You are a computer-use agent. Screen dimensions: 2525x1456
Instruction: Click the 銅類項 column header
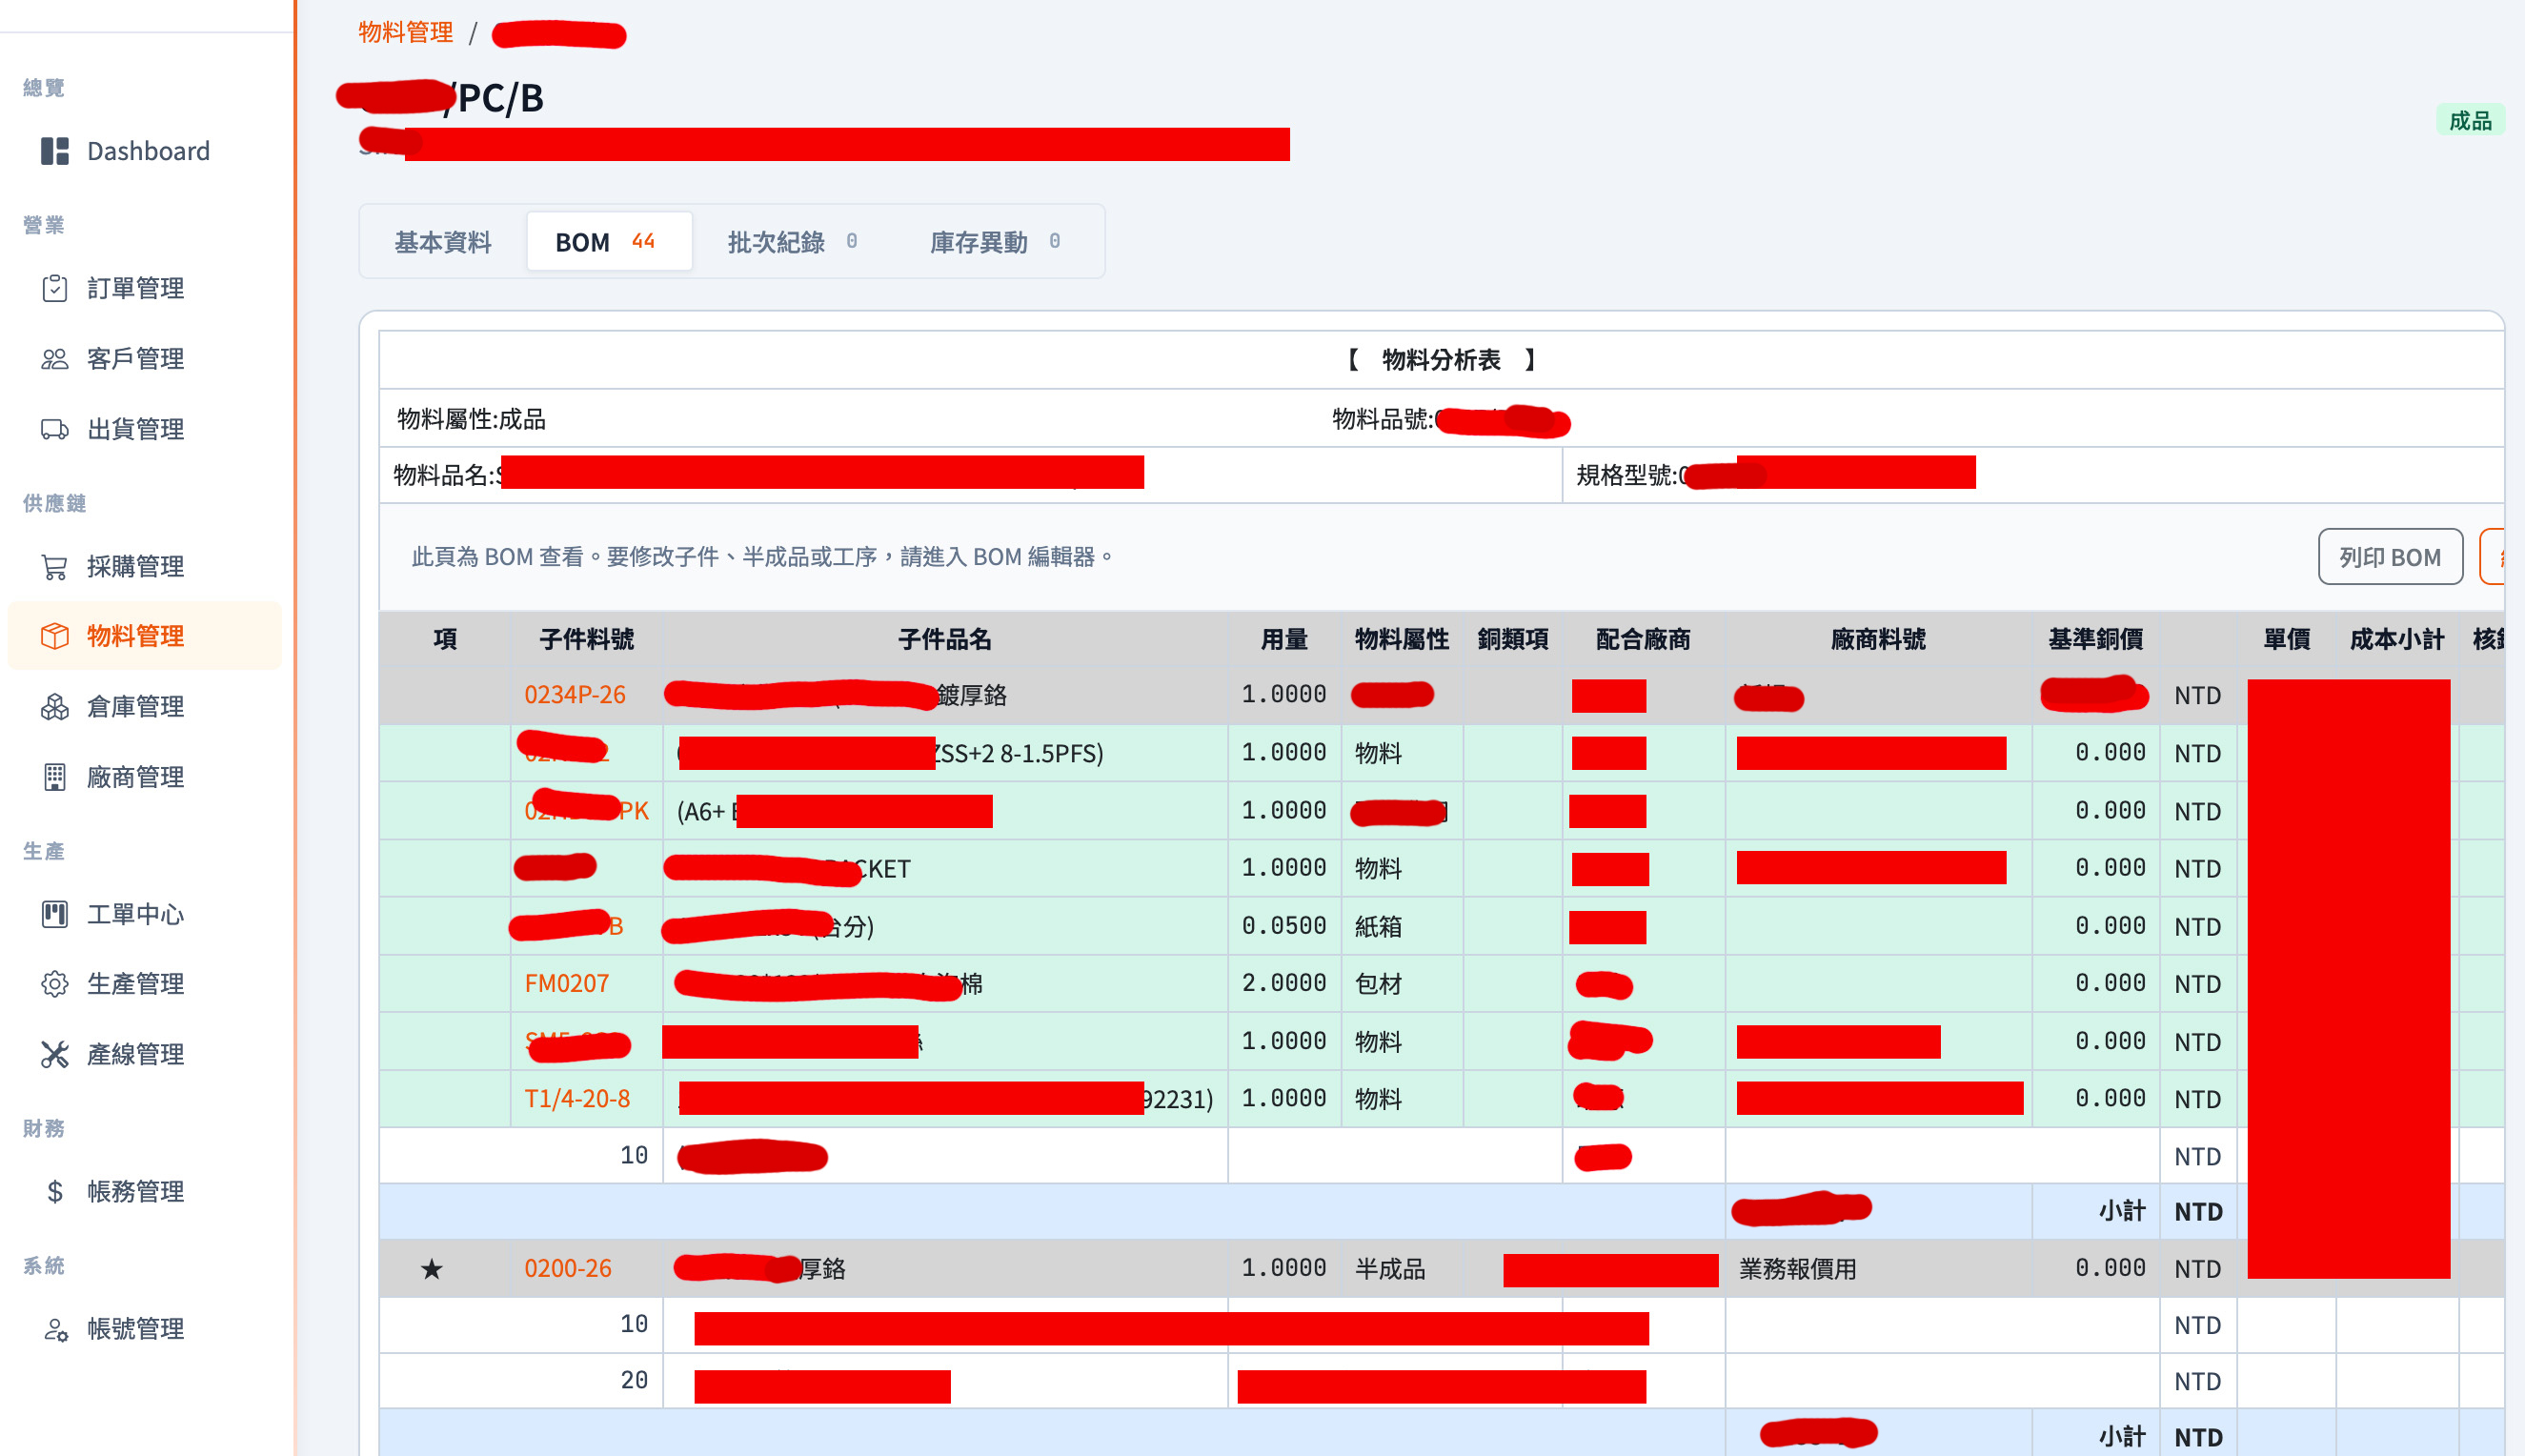(1513, 640)
